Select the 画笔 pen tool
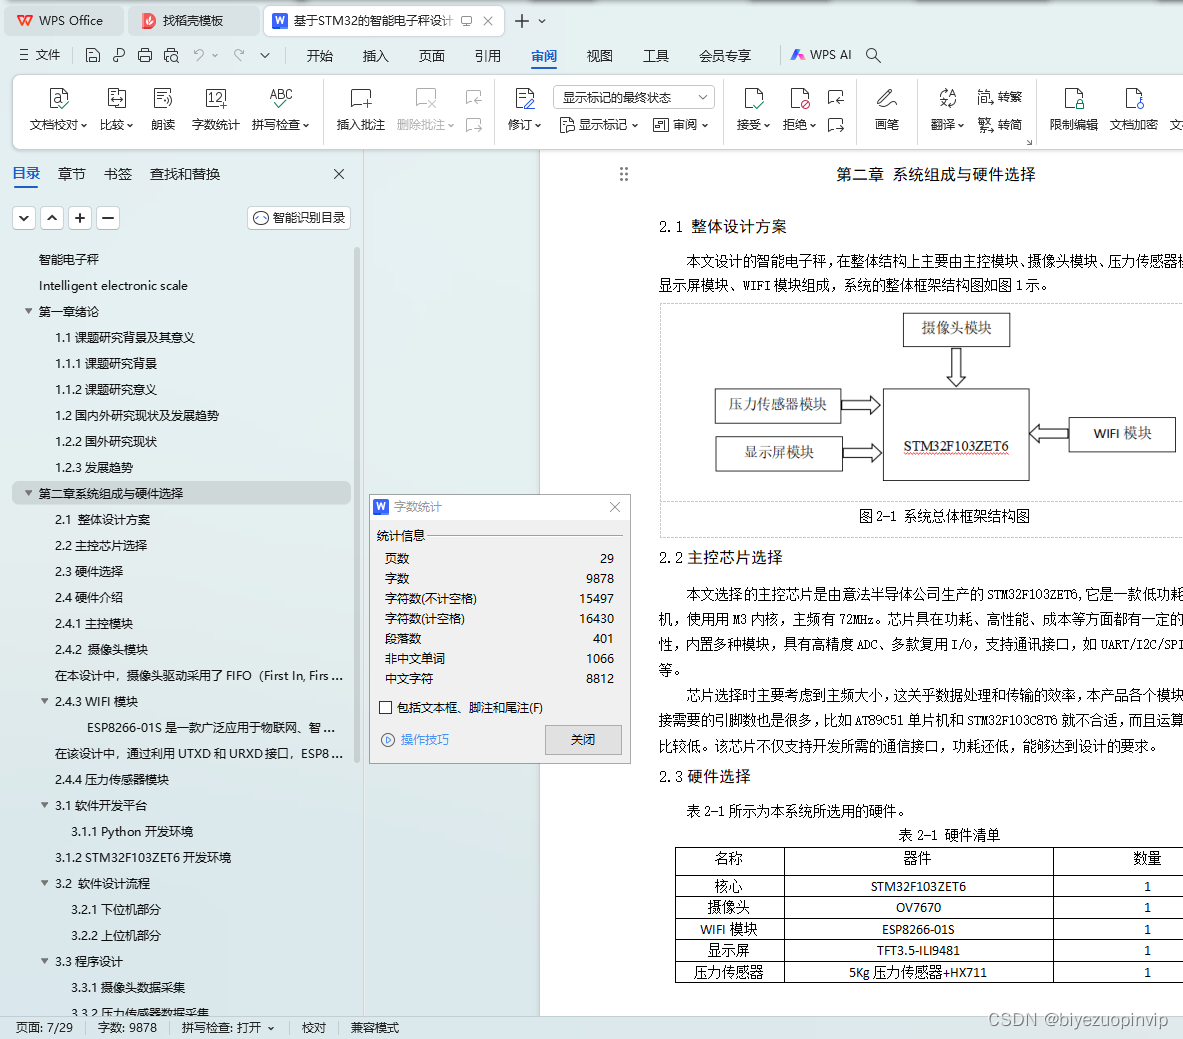 pyautogui.click(x=886, y=109)
